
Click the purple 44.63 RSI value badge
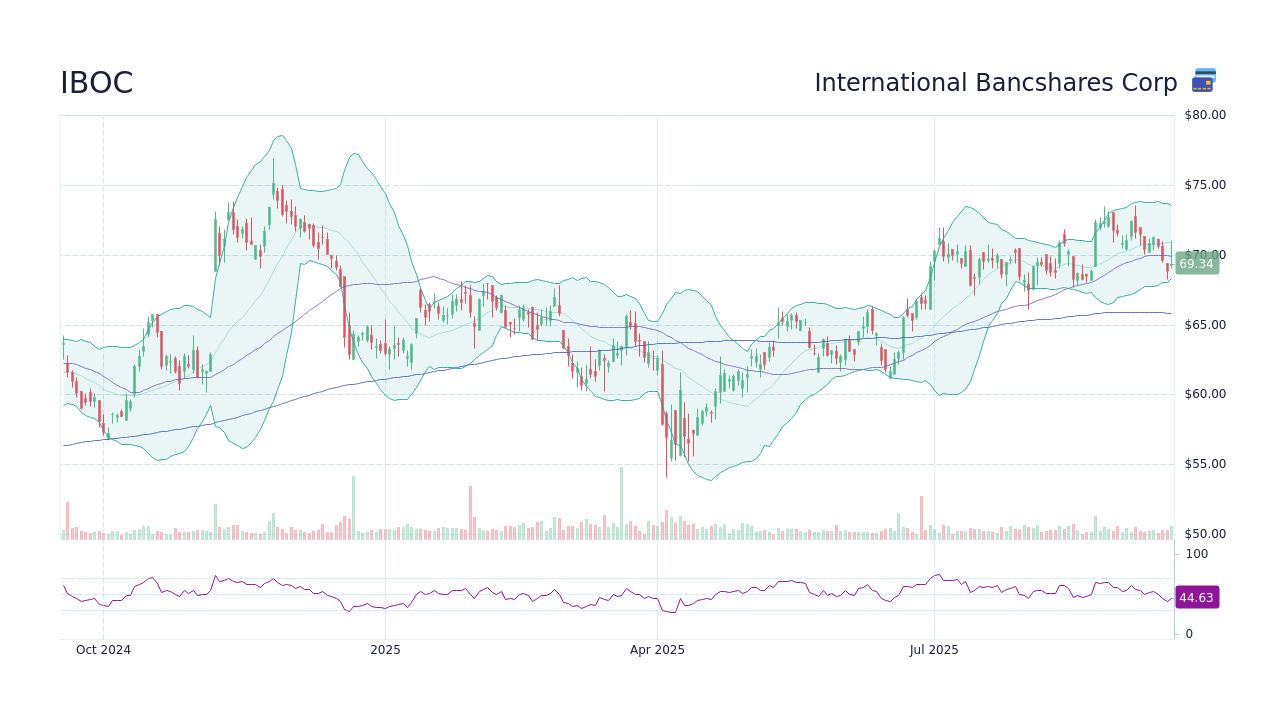pos(1195,597)
